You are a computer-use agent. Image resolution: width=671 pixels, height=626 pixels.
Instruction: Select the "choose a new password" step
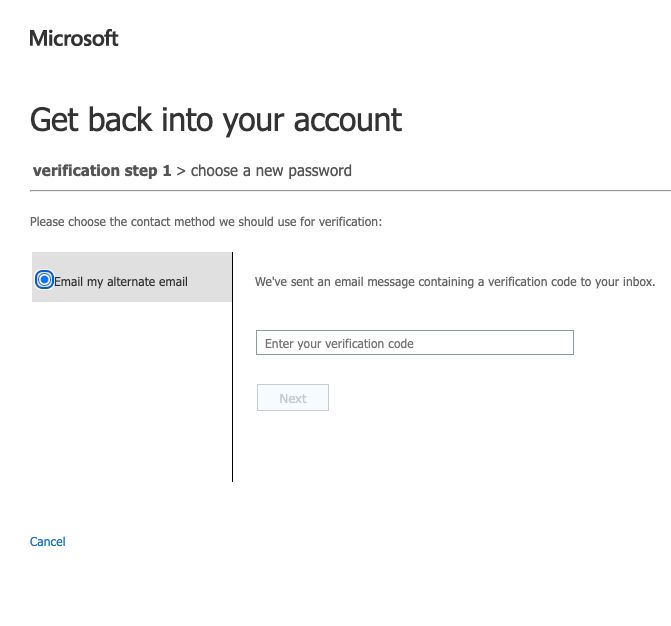[x=271, y=170]
